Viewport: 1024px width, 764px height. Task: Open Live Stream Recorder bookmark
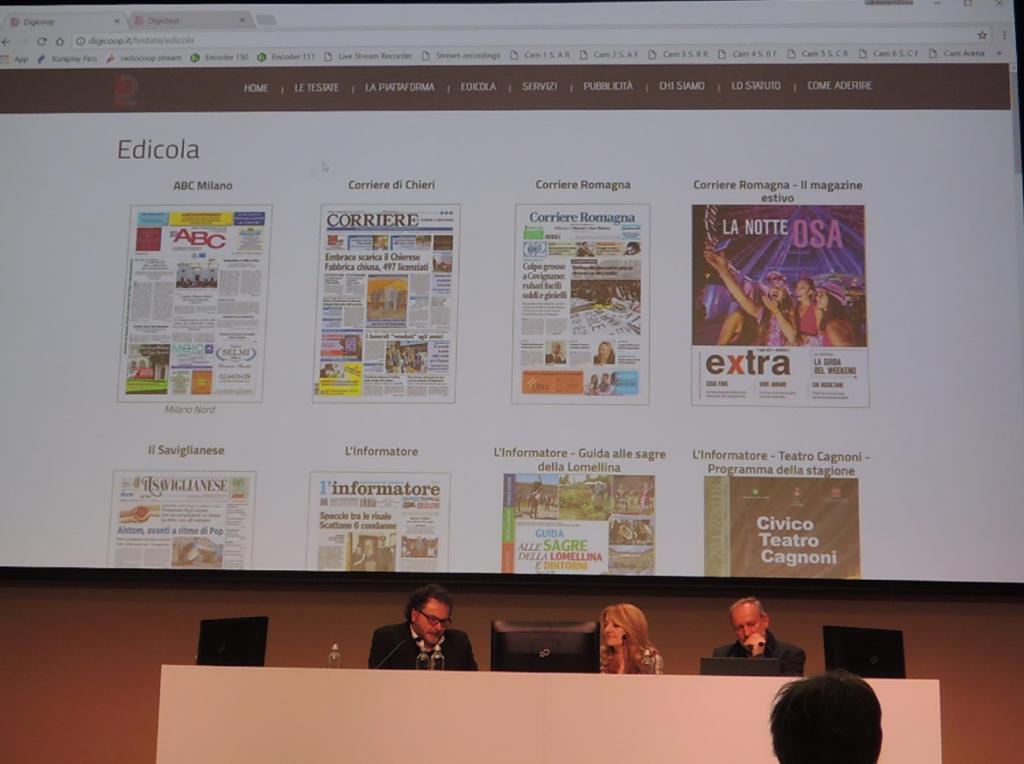(368, 56)
